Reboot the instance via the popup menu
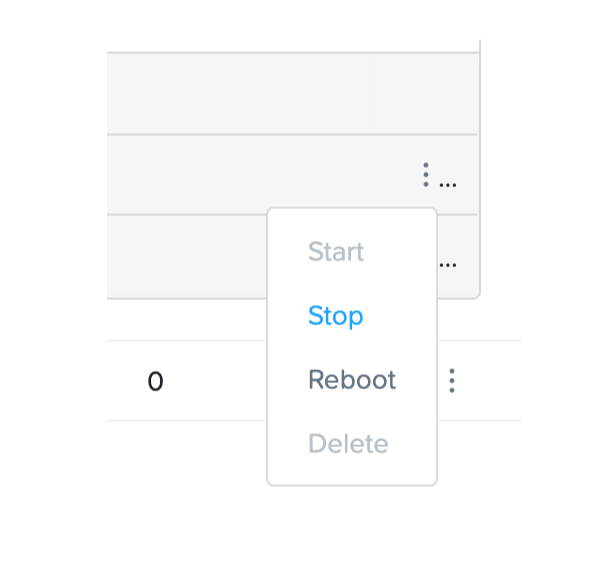The image size is (609, 576). tap(352, 380)
